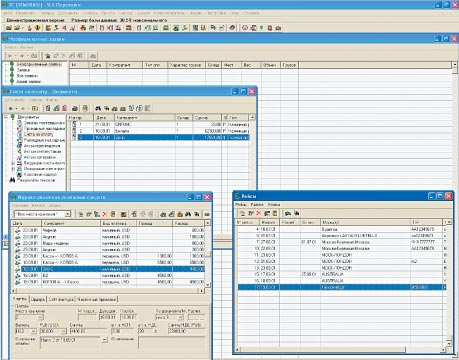
Task: Click the down arrow of Рейсы vertical scrollbar
Action: [x=449, y=343]
